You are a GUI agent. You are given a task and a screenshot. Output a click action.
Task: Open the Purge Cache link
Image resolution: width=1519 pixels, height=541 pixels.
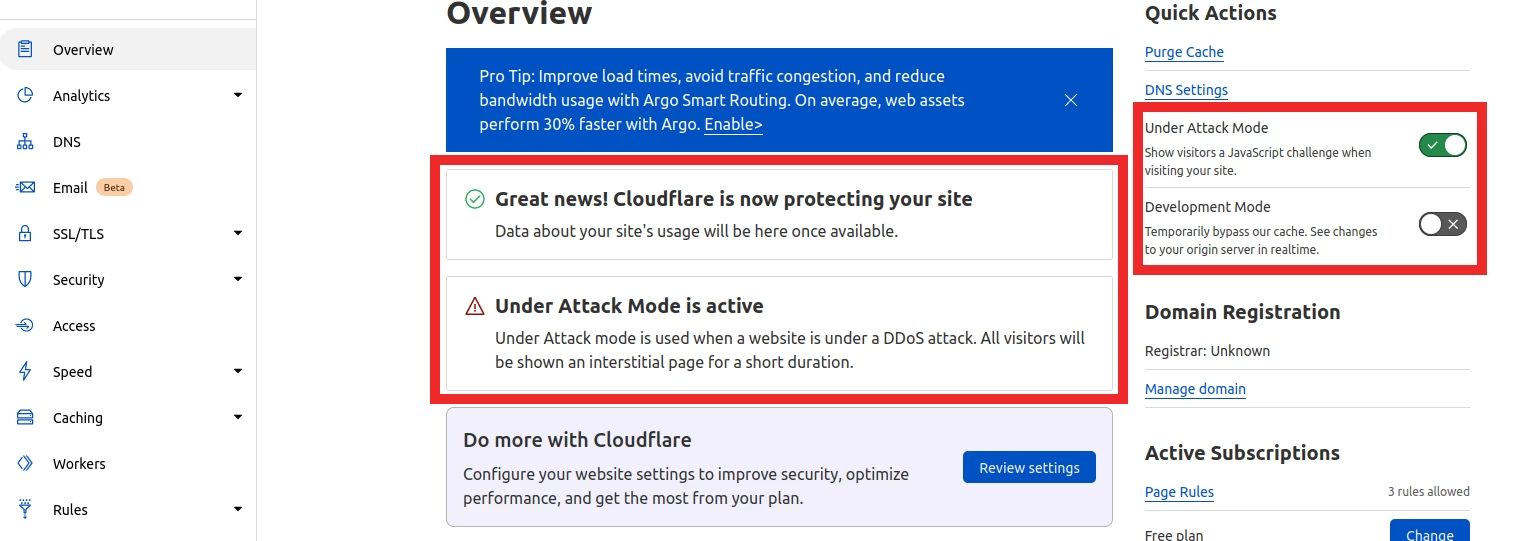(x=1184, y=52)
